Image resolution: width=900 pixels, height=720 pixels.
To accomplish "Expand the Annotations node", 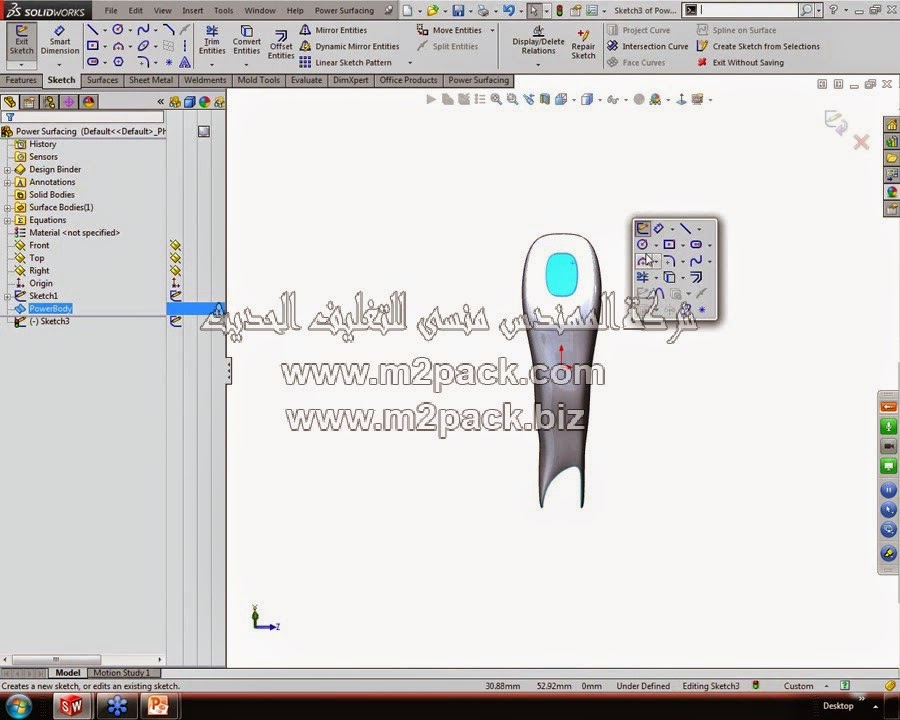I will coord(7,183).
